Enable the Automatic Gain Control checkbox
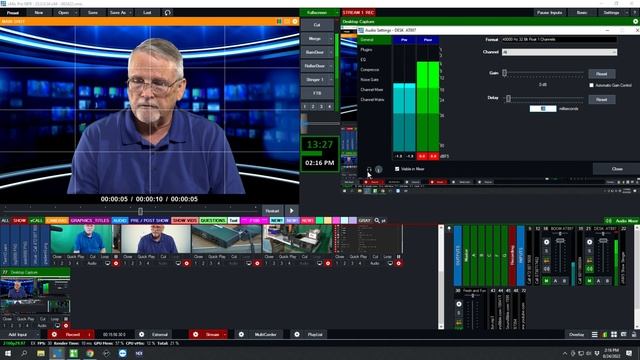 coord(591,85)
